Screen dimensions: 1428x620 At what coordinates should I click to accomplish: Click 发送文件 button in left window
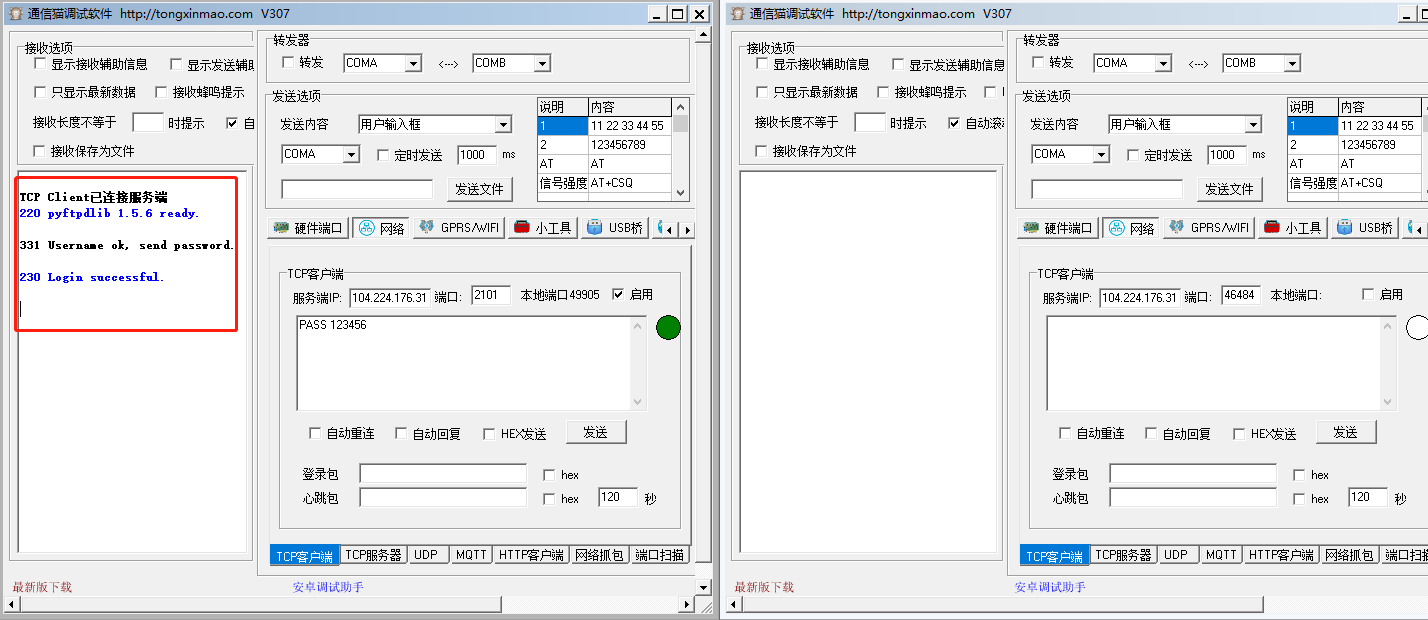point(480,189)
